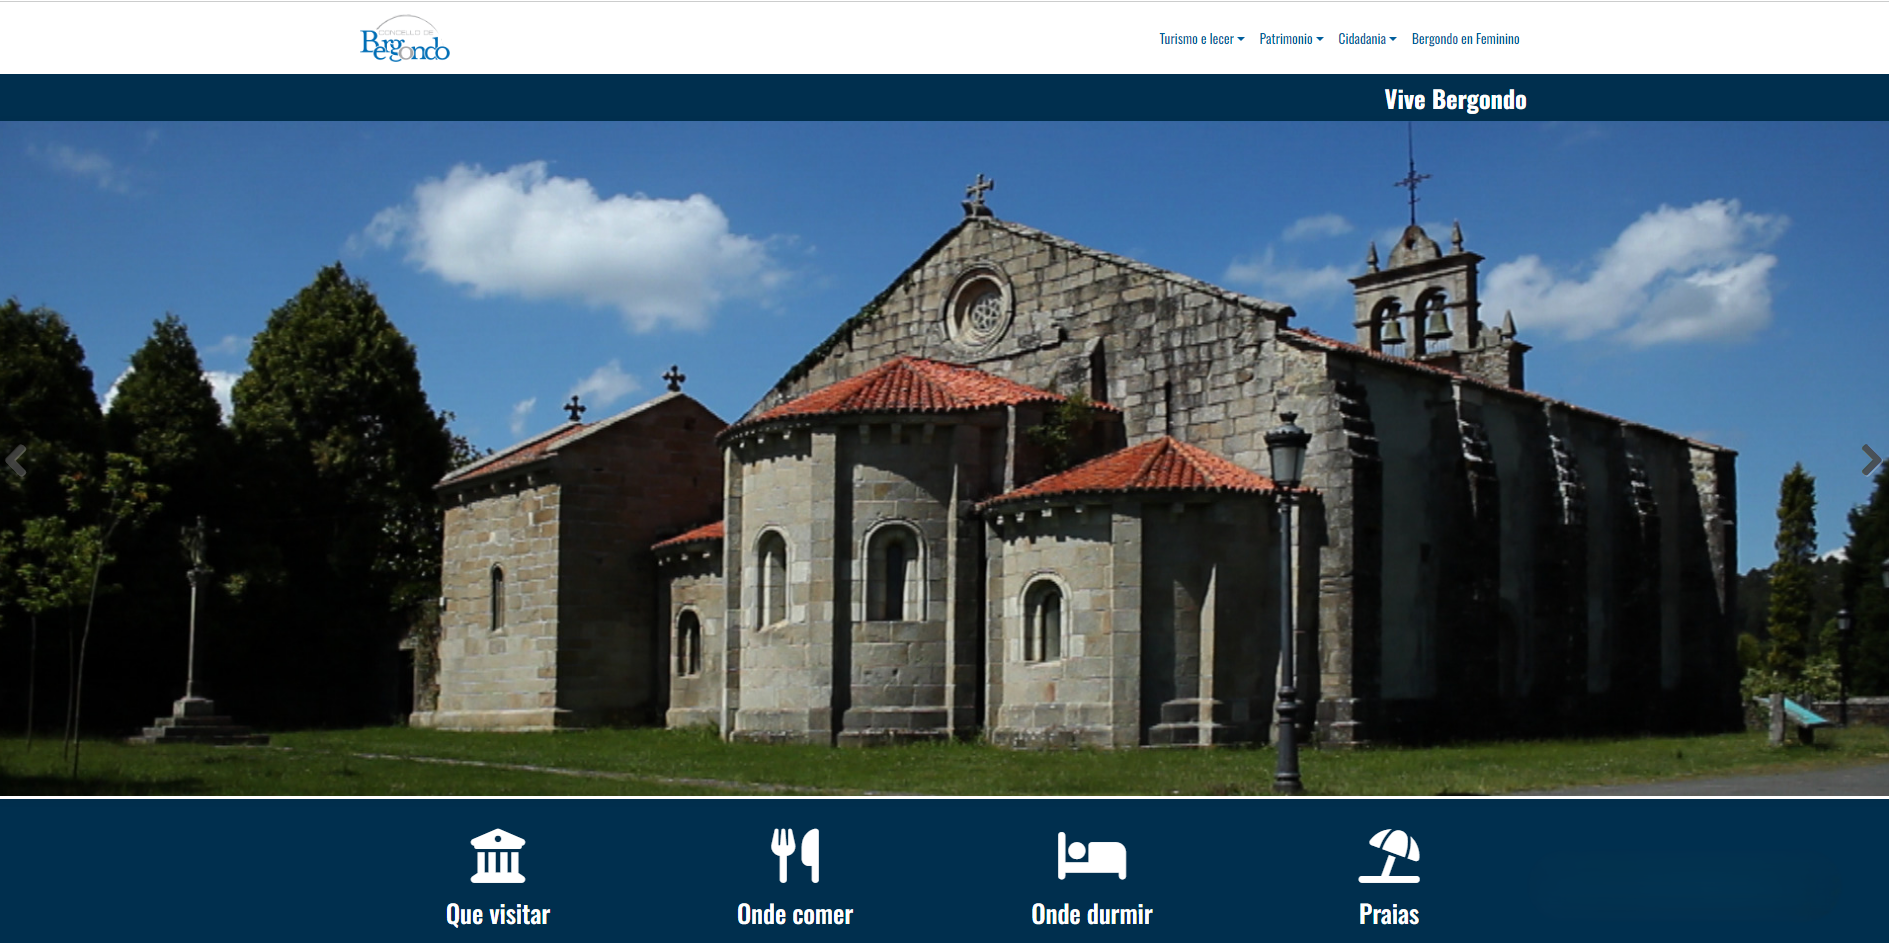Open the Patrimonio menu
Screen dimensions: 1889x943
1285,39
